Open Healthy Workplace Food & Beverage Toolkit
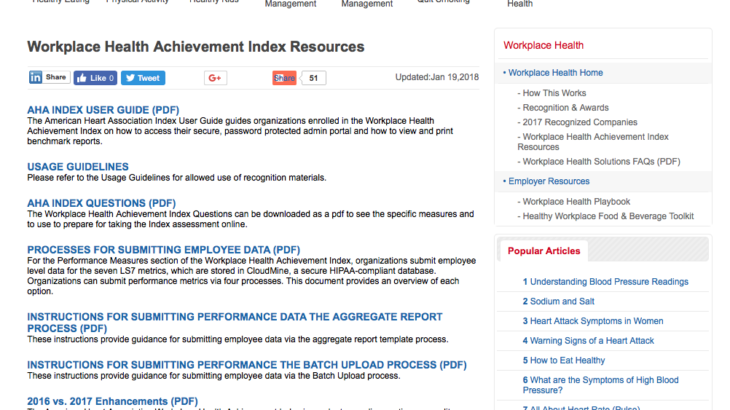The width and height of the screenshot is (730, 410). (608, 216)
